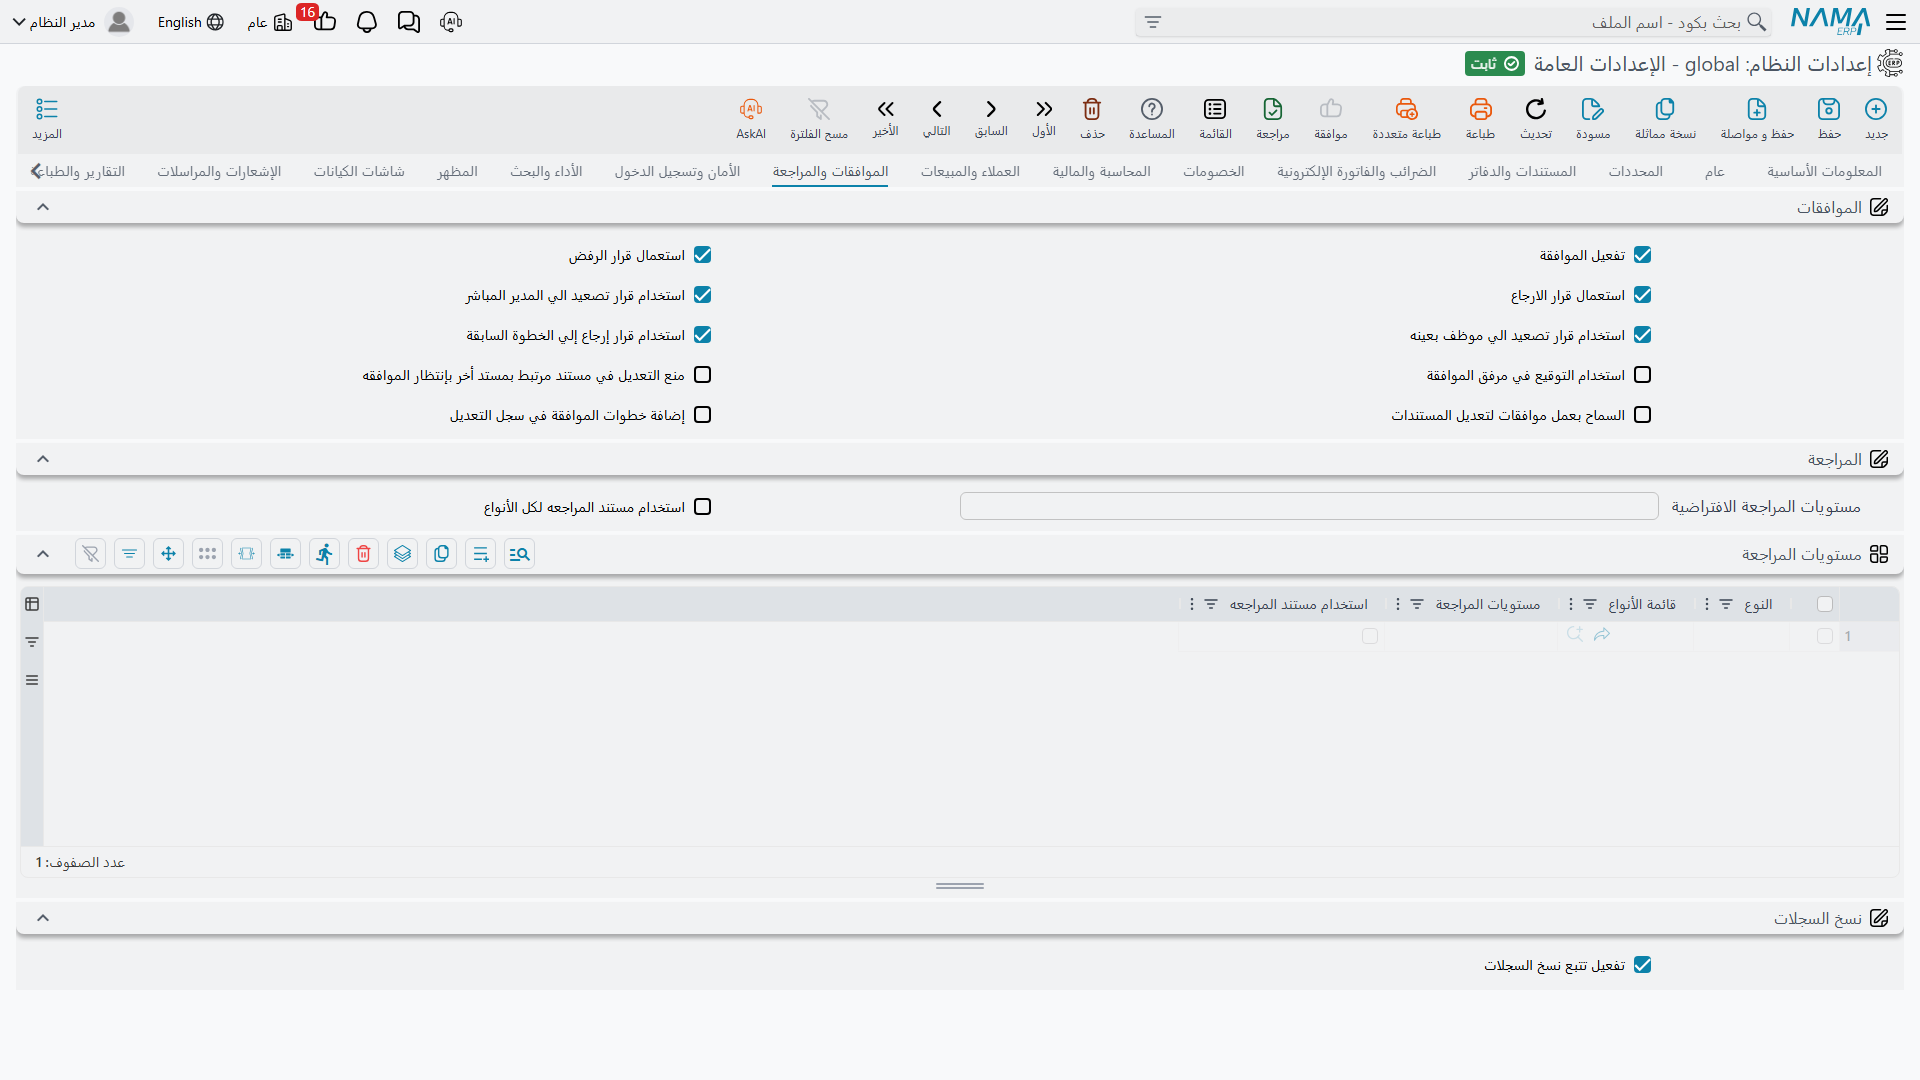Switch to المحددات tab
The image size is (1920, 1080).
pos(1636,171)
